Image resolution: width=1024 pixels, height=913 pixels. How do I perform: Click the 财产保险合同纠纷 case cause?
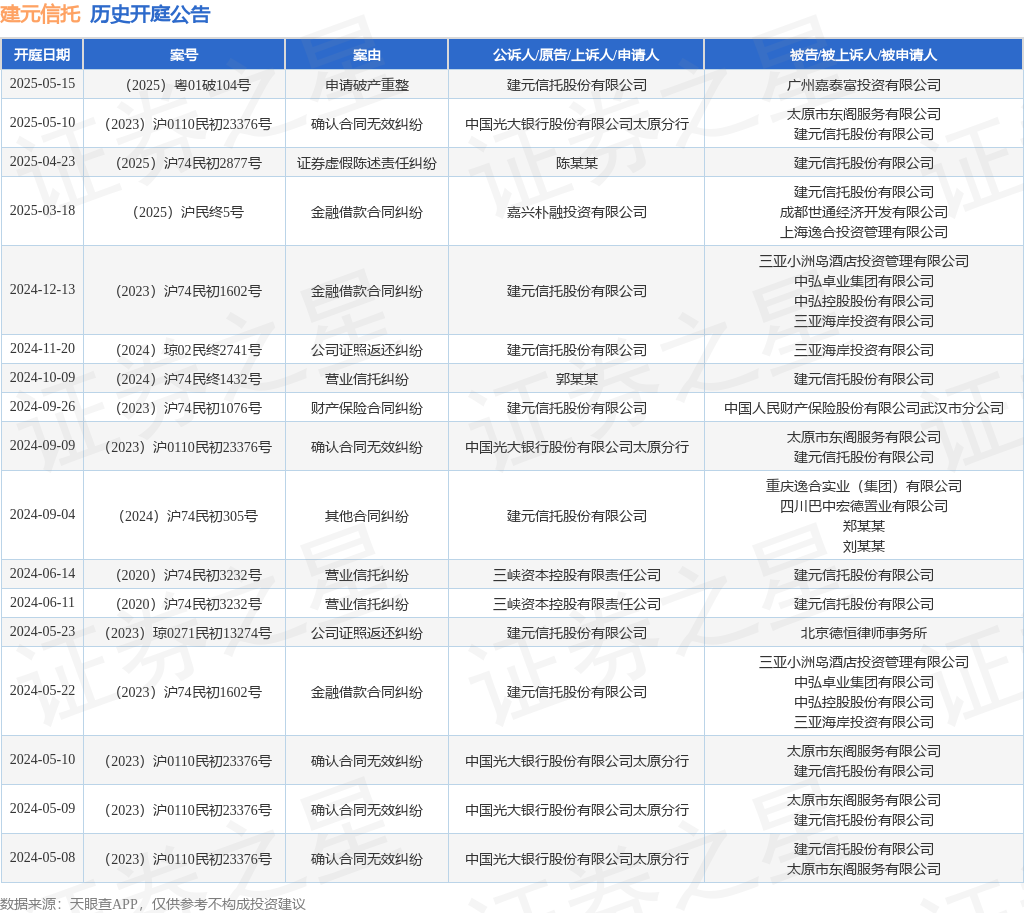366,408
